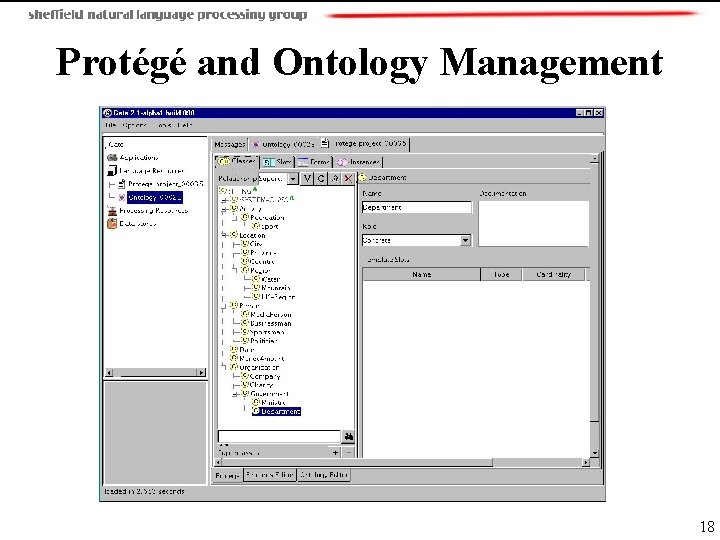Collapse the Activity tree node

224,209
